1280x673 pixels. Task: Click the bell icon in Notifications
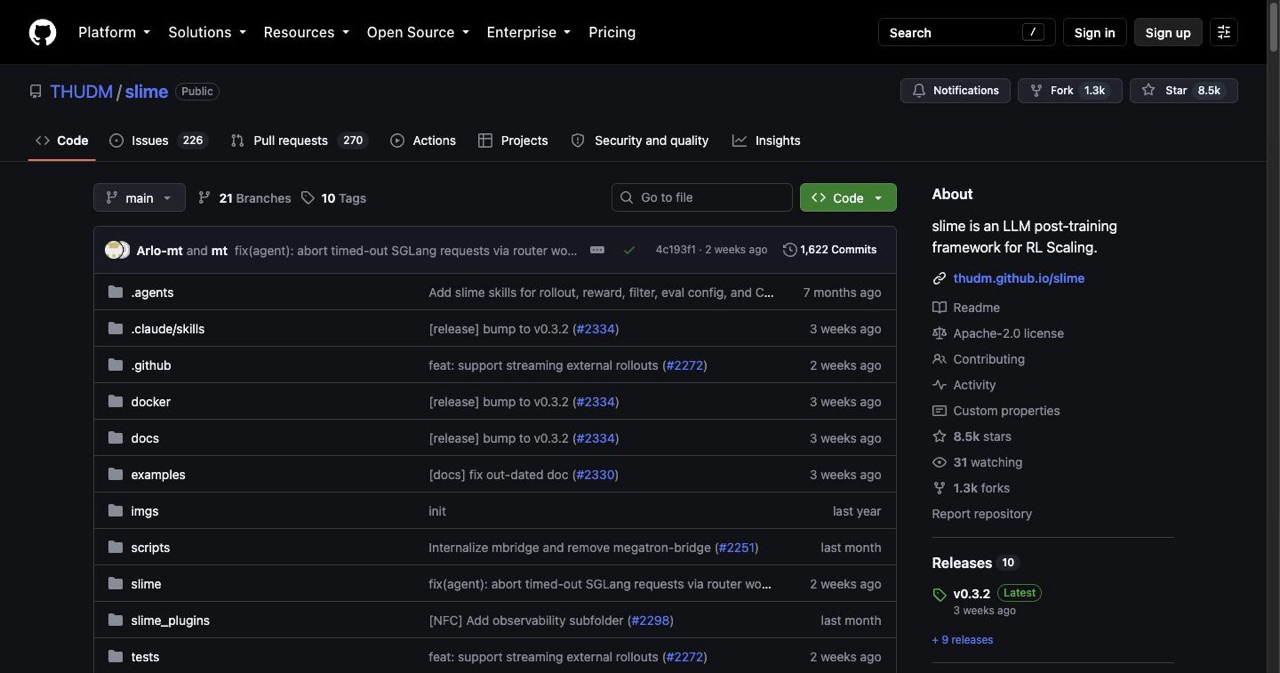(919, 90)
